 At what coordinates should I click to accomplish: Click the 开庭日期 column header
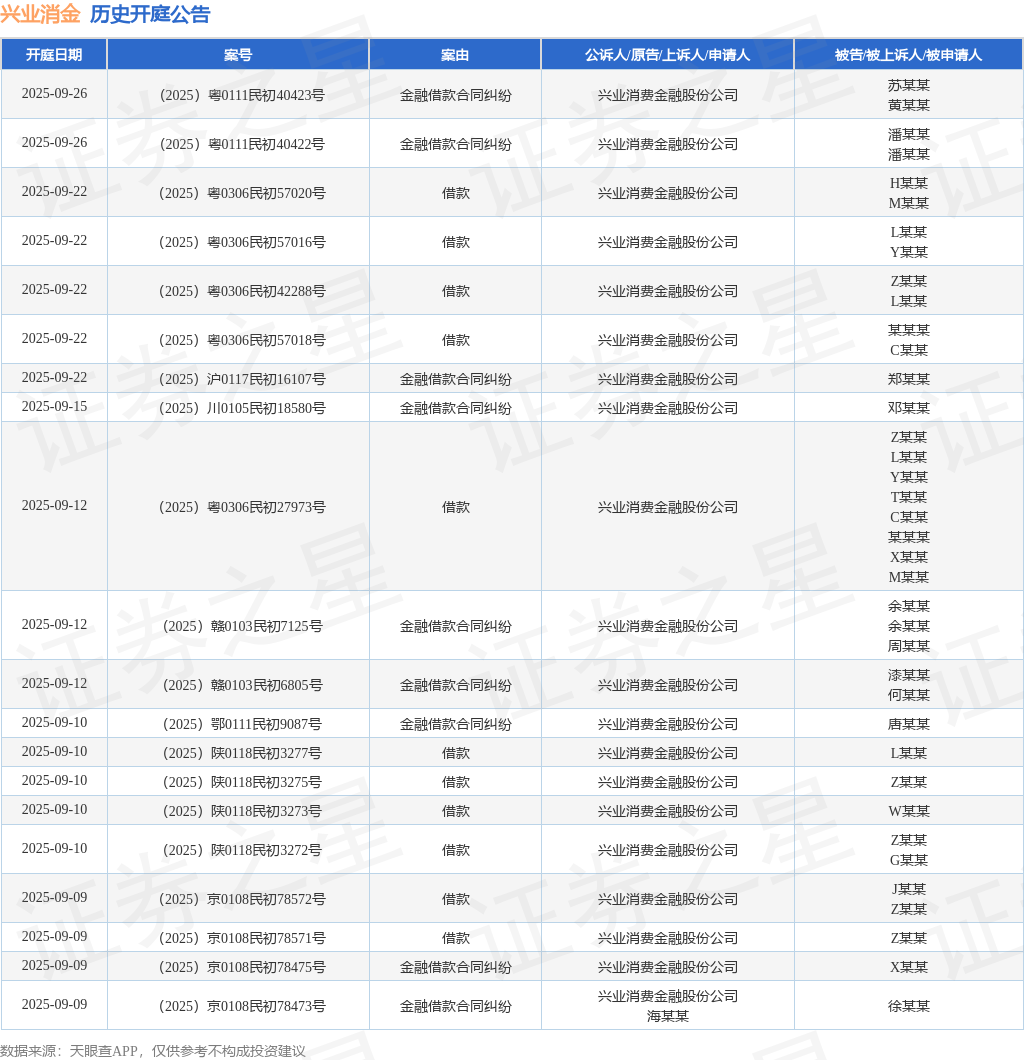(x=54, y=55)
